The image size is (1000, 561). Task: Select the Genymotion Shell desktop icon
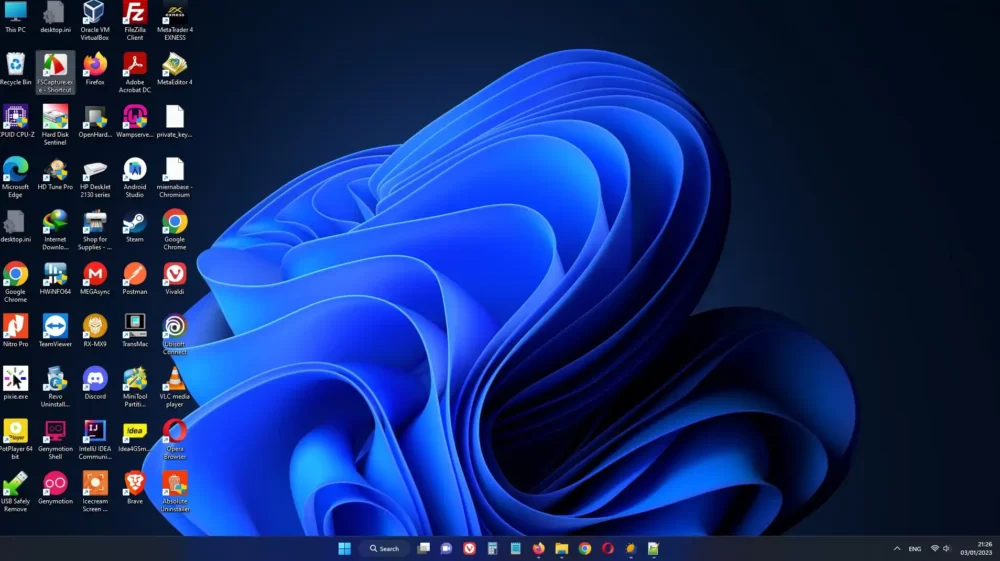coord(55,439)
